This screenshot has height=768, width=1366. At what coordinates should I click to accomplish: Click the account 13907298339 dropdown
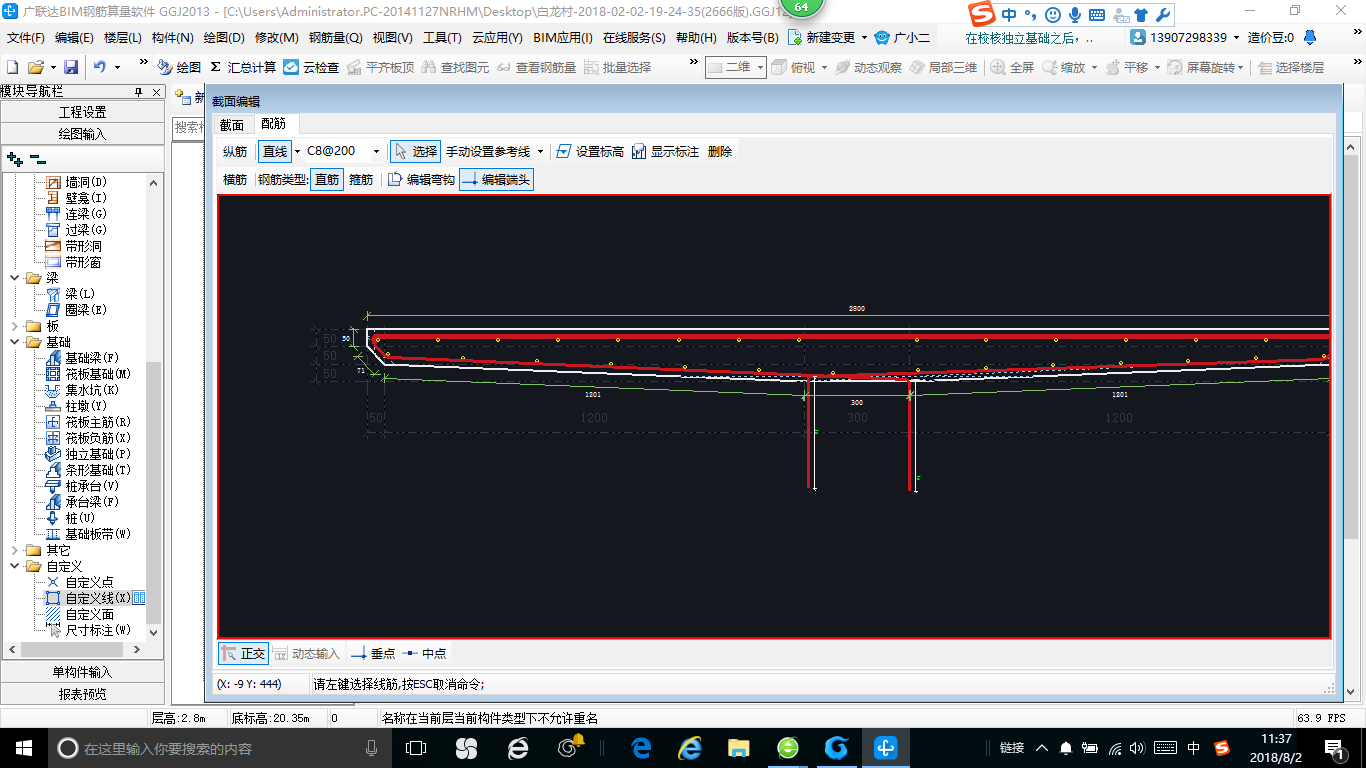(x=1186, y=37)
